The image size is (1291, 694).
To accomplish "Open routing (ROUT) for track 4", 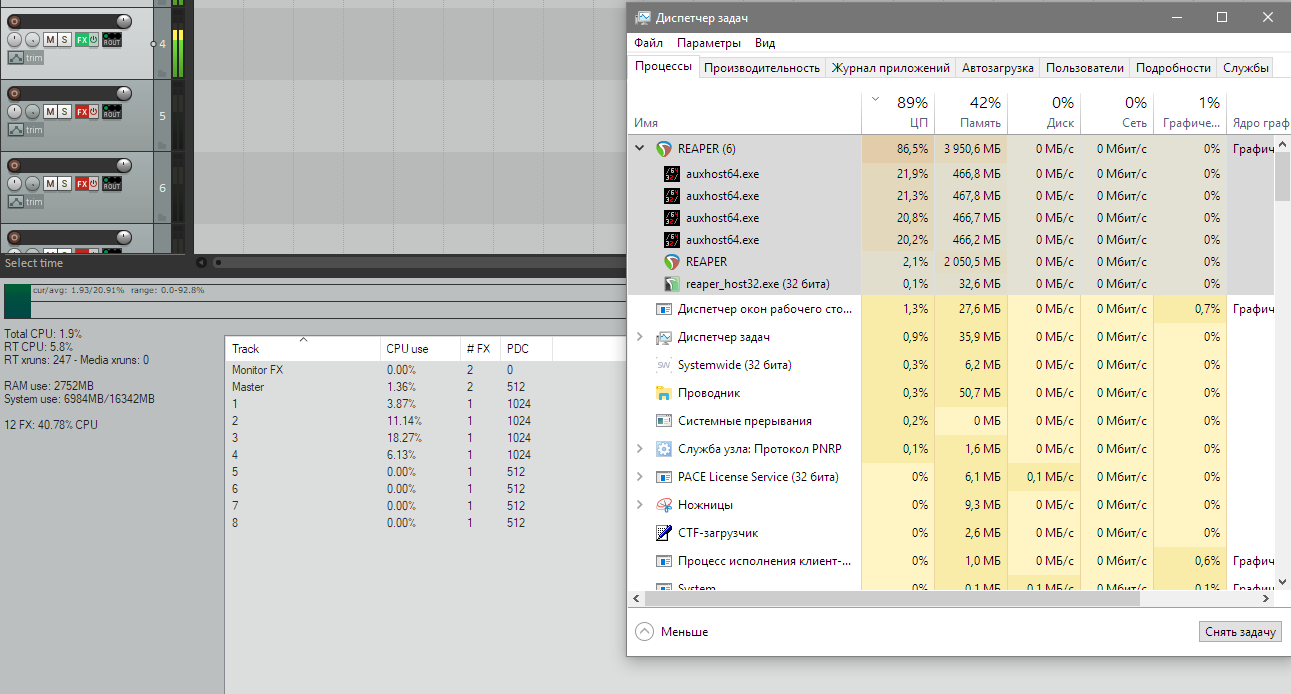I will (x=112, y=39).
